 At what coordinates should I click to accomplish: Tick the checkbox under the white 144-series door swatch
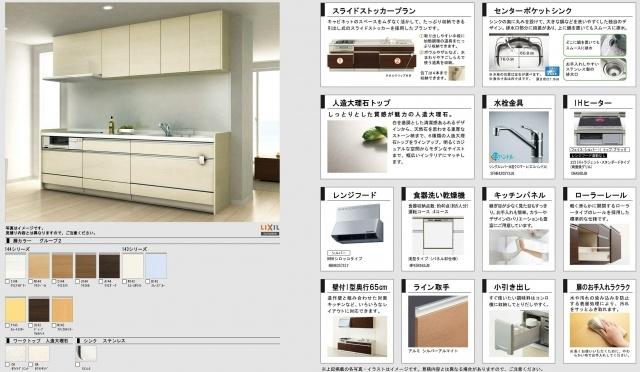tap(7, 281)
